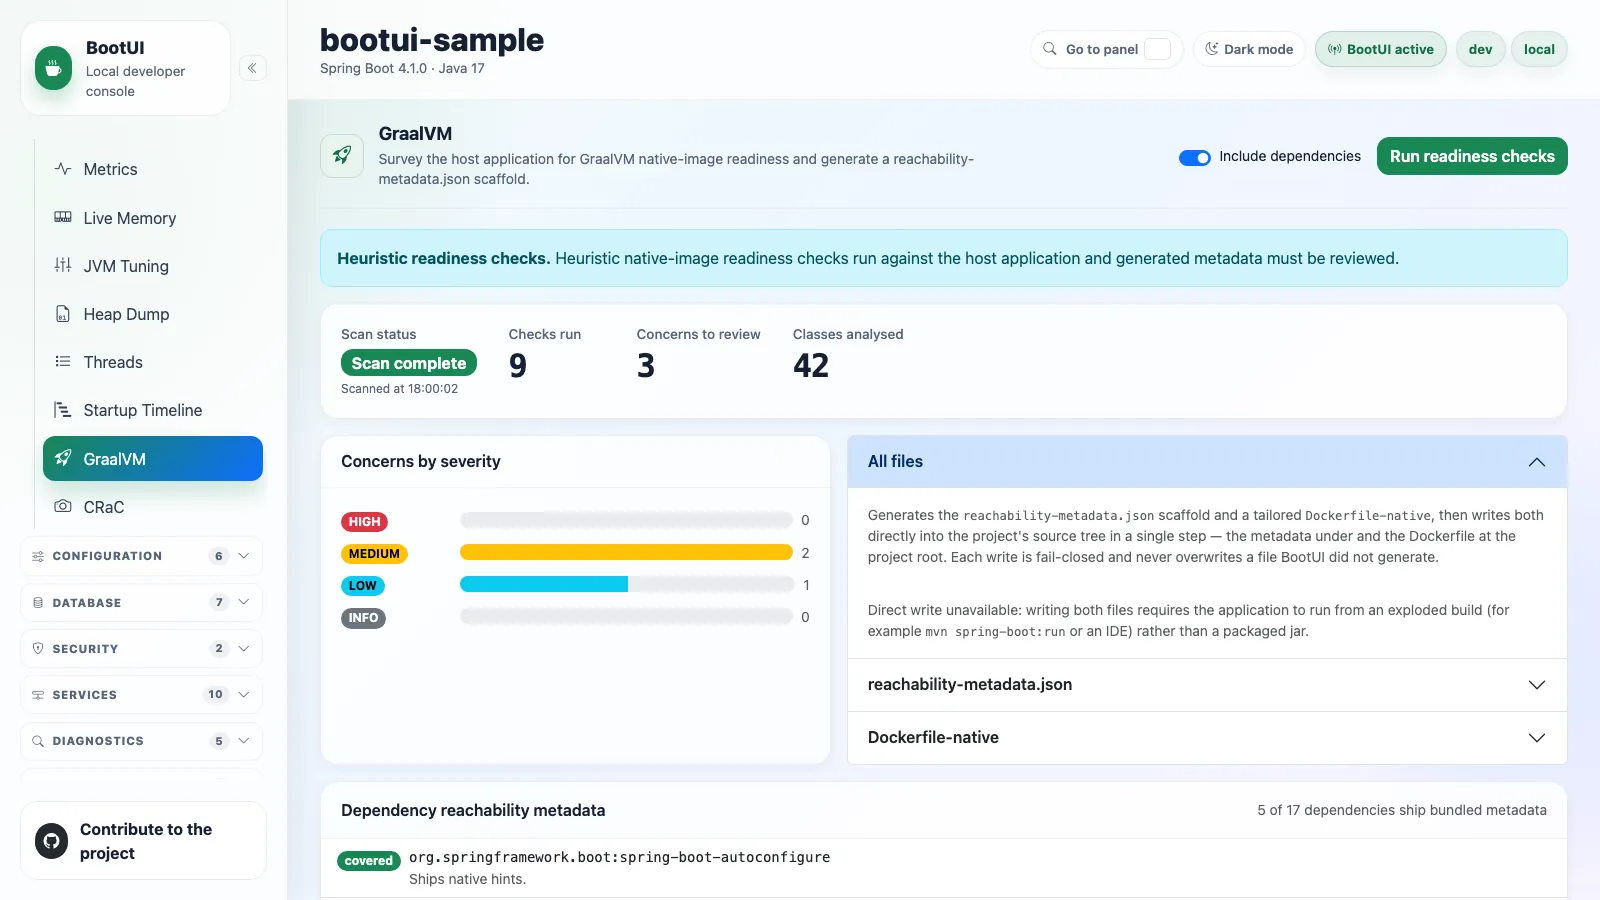Collapse the sidebar with the double-chevron button
Screen dimensions: 1600x900
point(252,68)
